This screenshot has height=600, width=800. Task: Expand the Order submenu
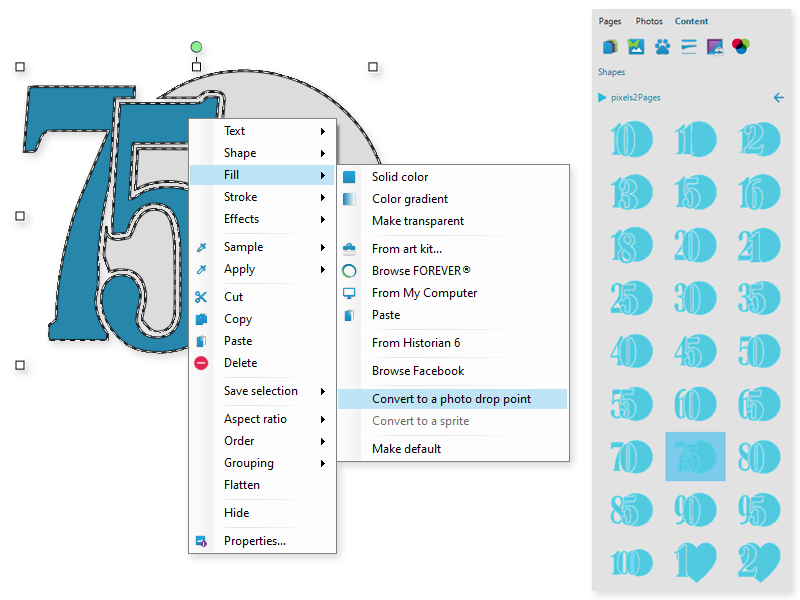[x=262, y=441]
